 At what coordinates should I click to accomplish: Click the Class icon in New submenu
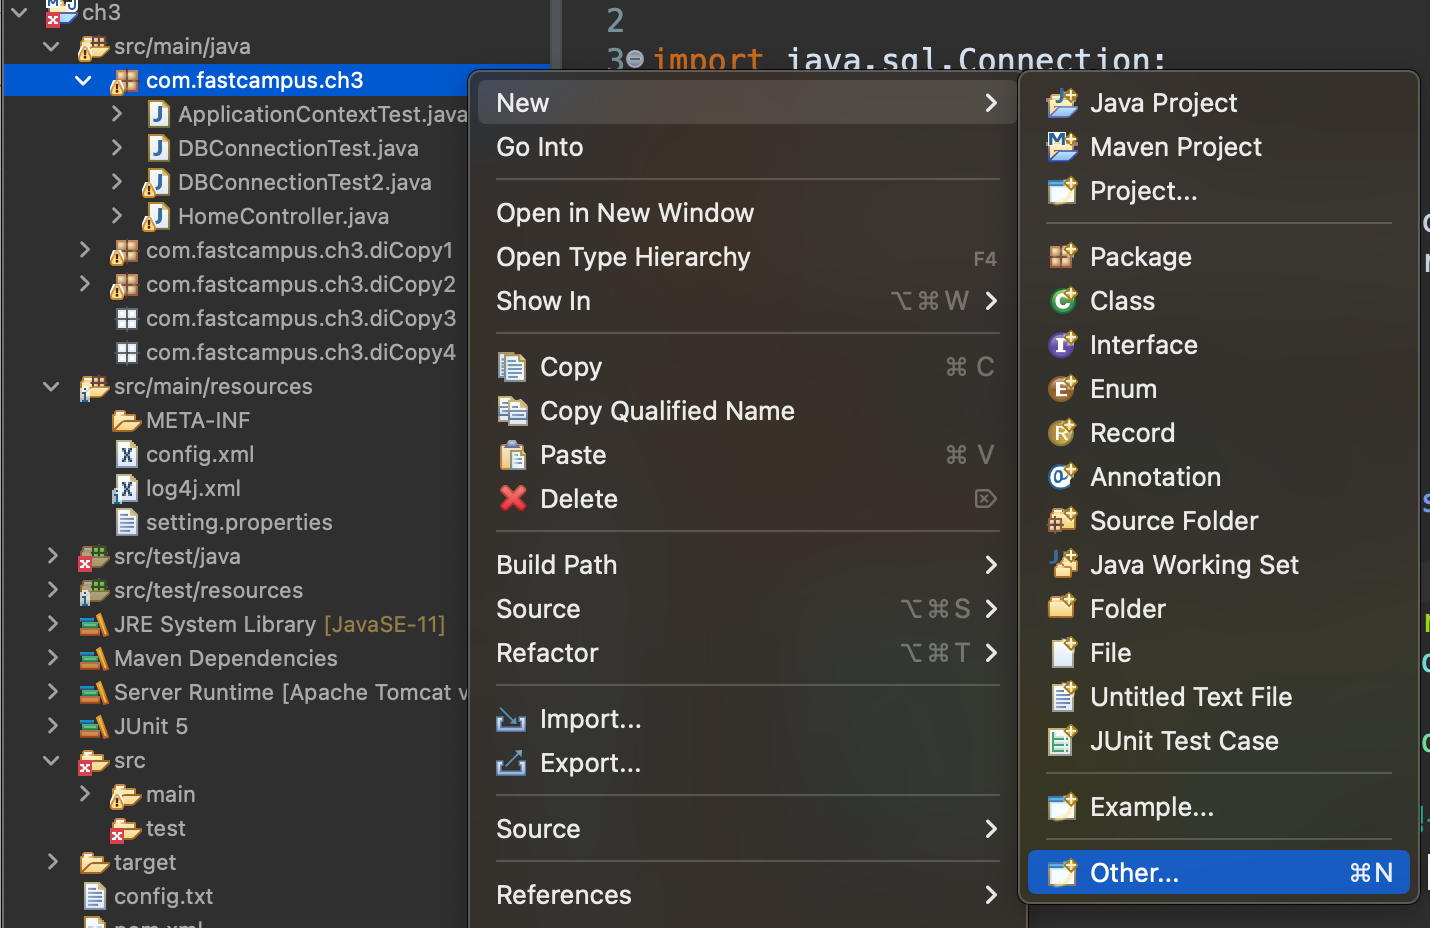tap(1062, 301)
